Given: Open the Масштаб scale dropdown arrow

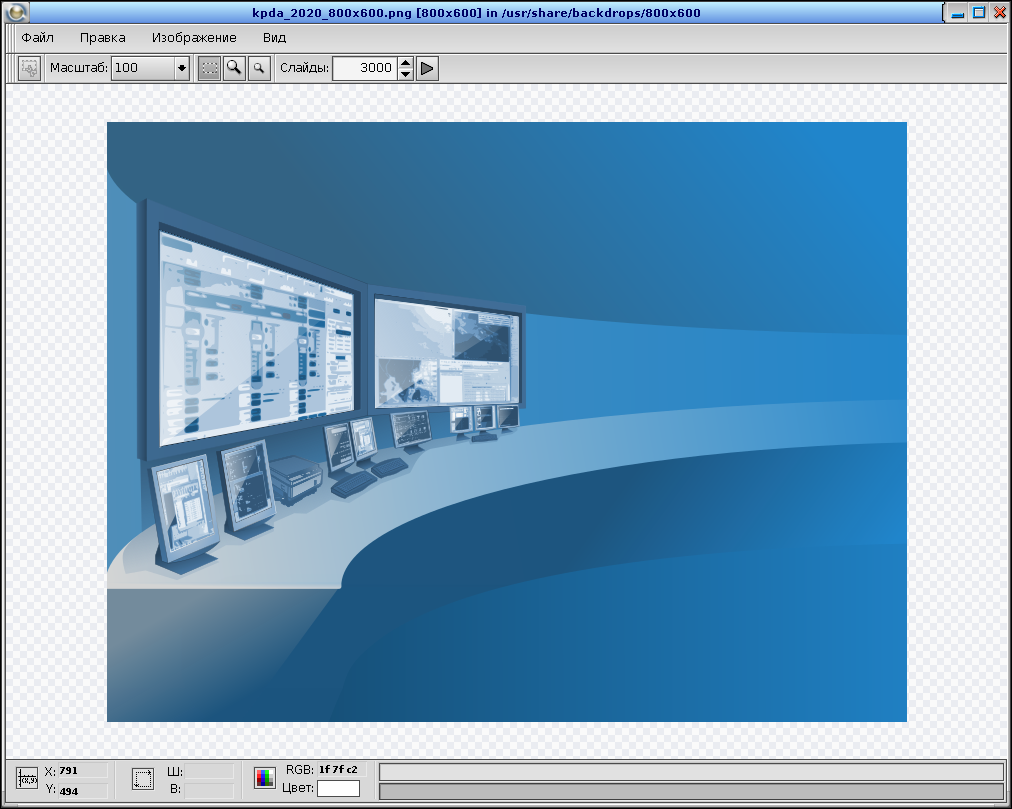Looking at the screenshot, I should pos(181,68).
